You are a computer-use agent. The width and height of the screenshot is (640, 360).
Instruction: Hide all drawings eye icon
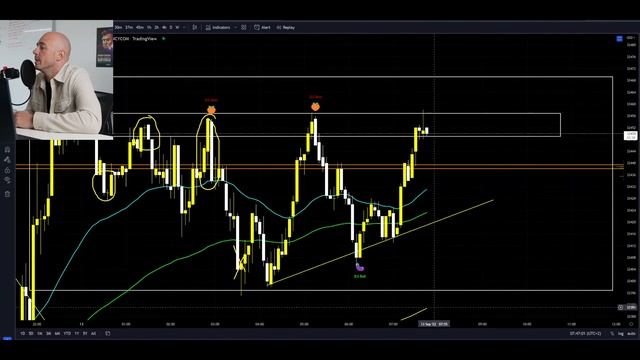(x=7, y=180)
